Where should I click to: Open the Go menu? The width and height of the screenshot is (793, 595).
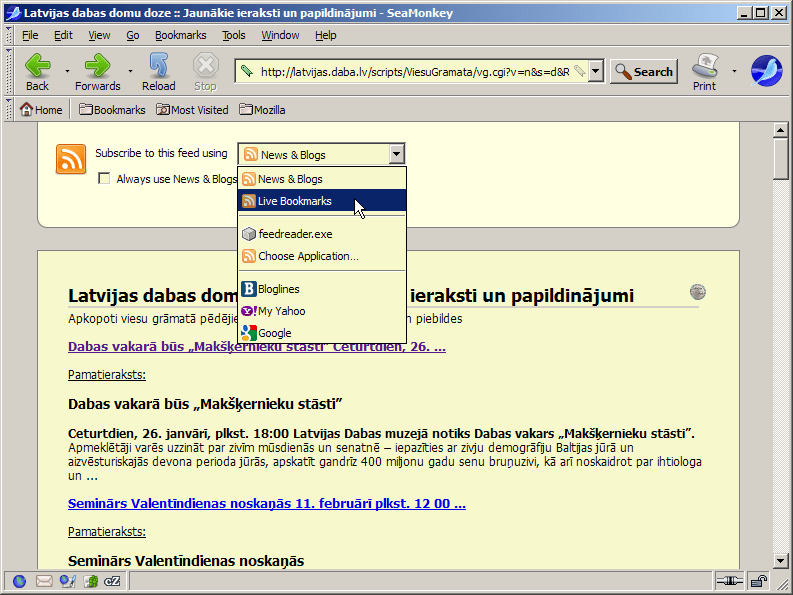coord(133,35)
